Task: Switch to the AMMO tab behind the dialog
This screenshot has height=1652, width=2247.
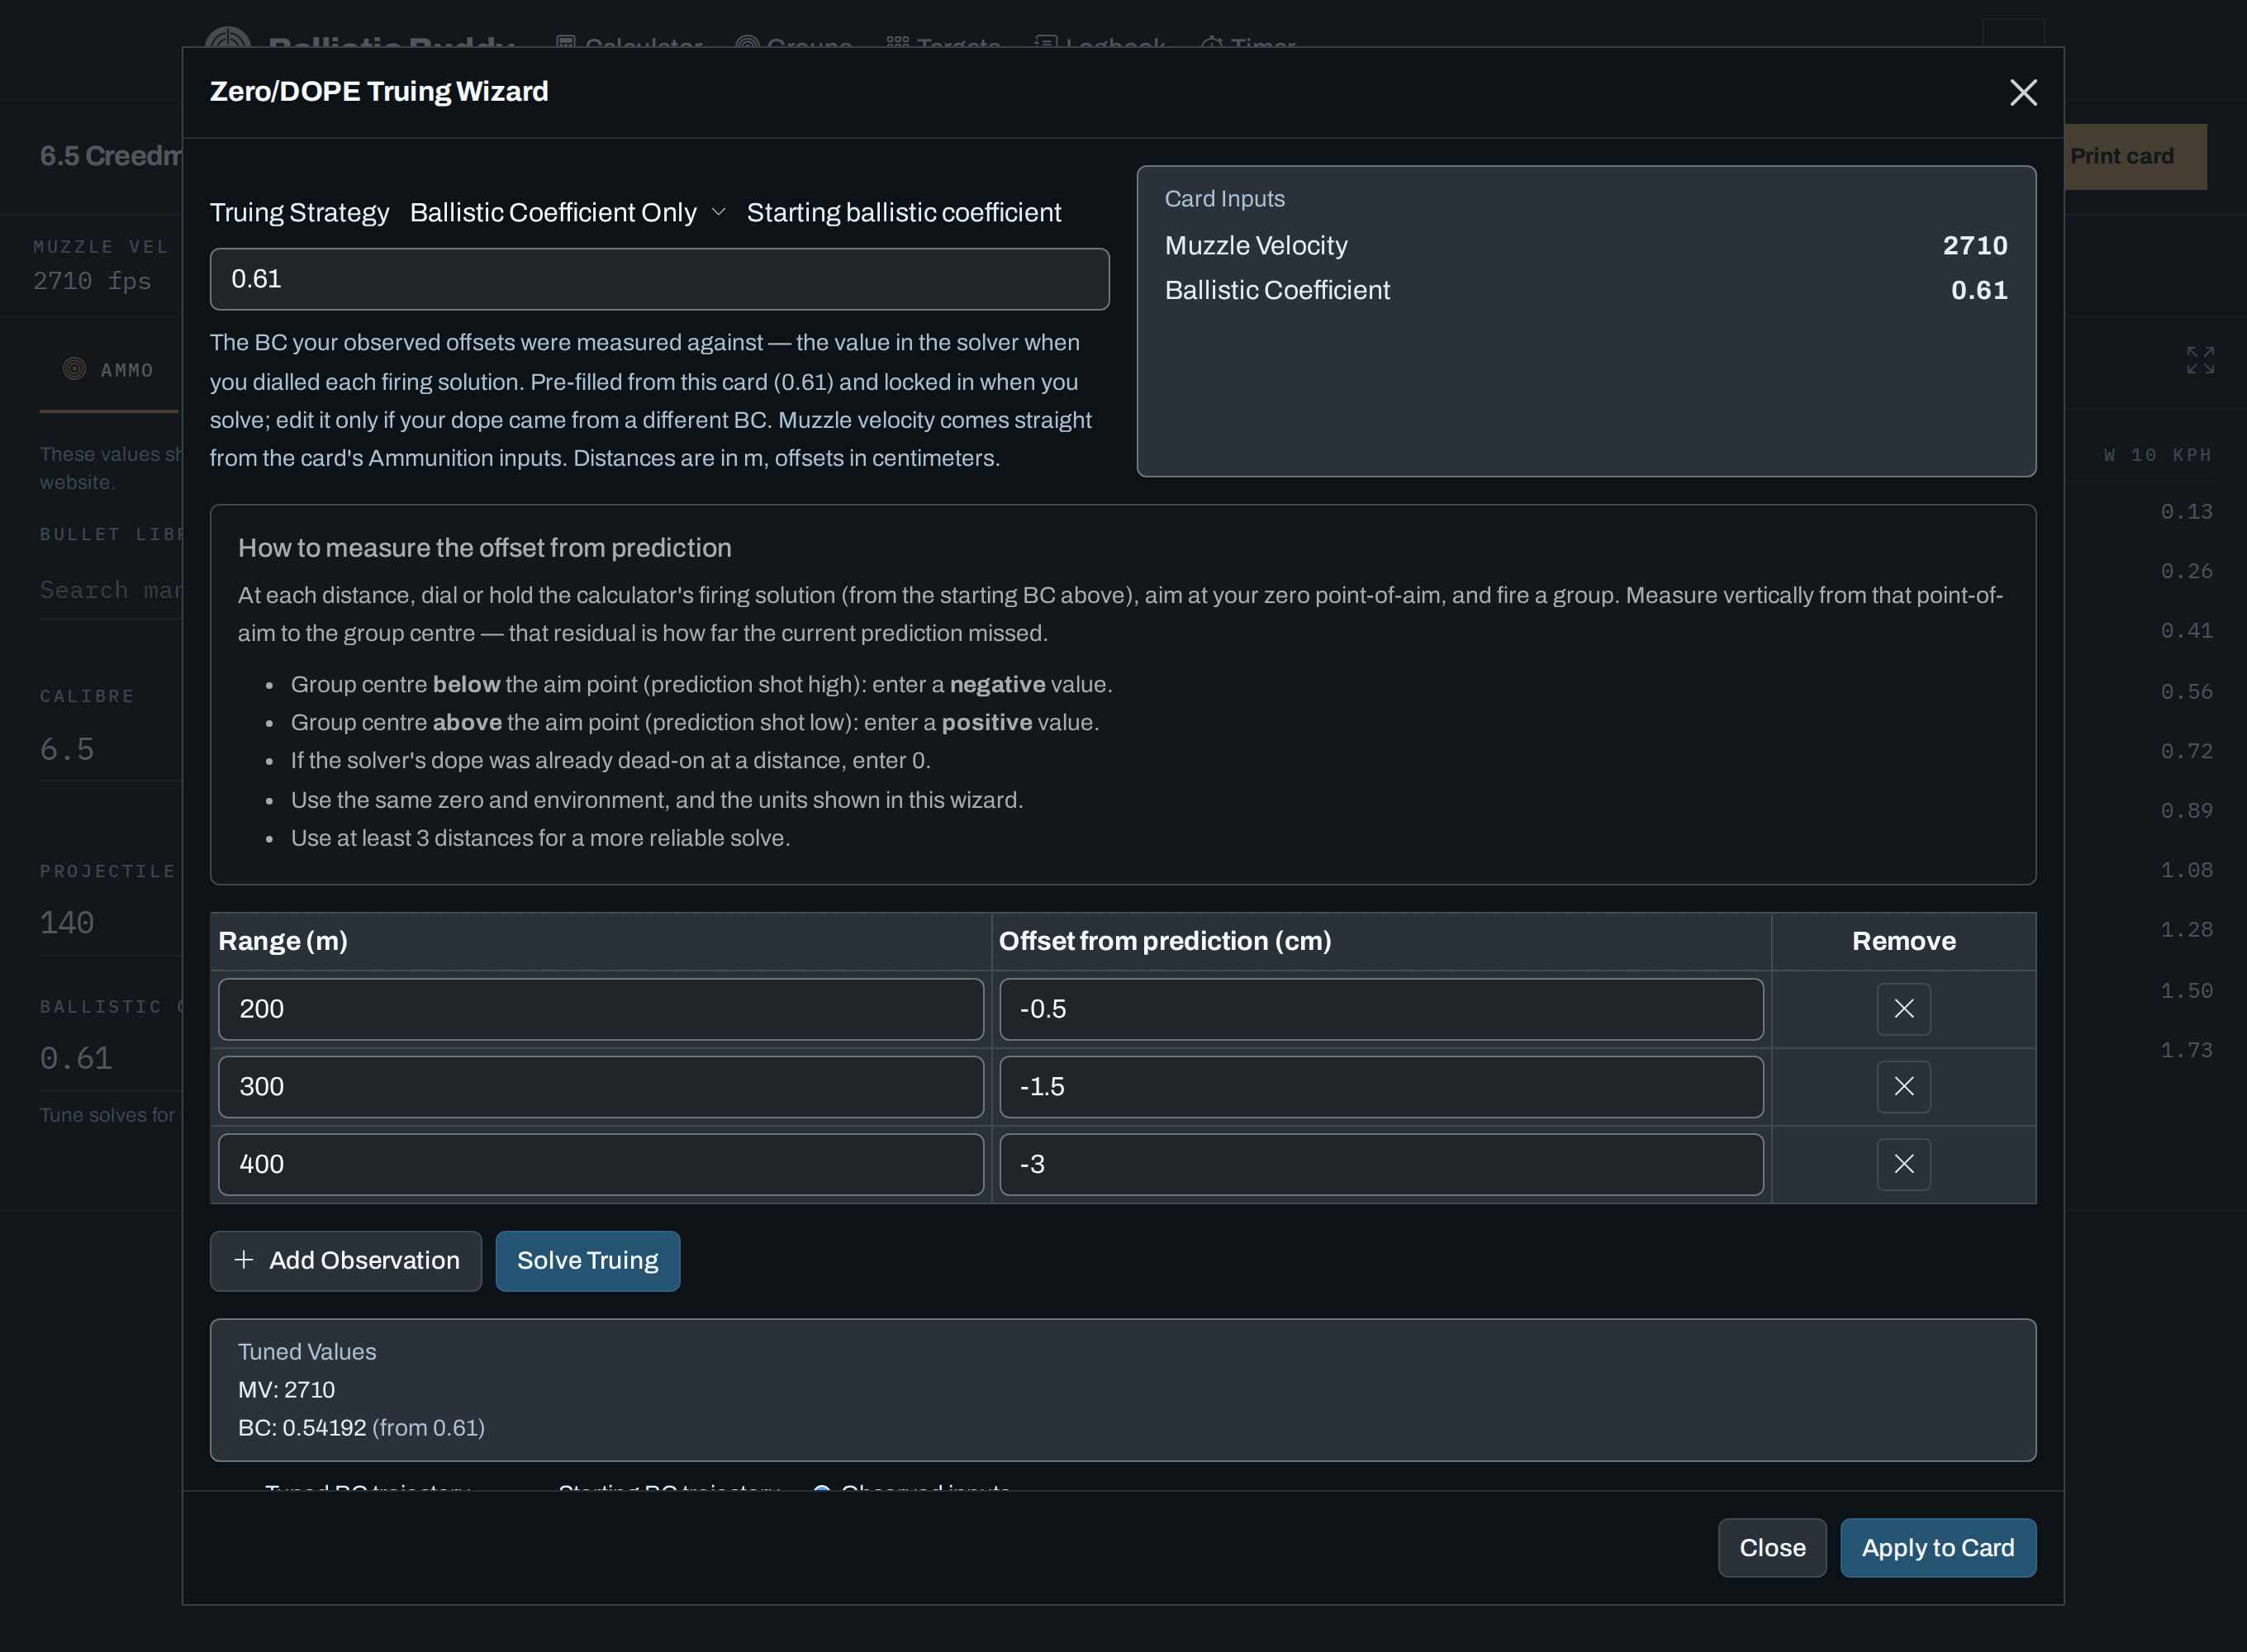Action: 109,370
